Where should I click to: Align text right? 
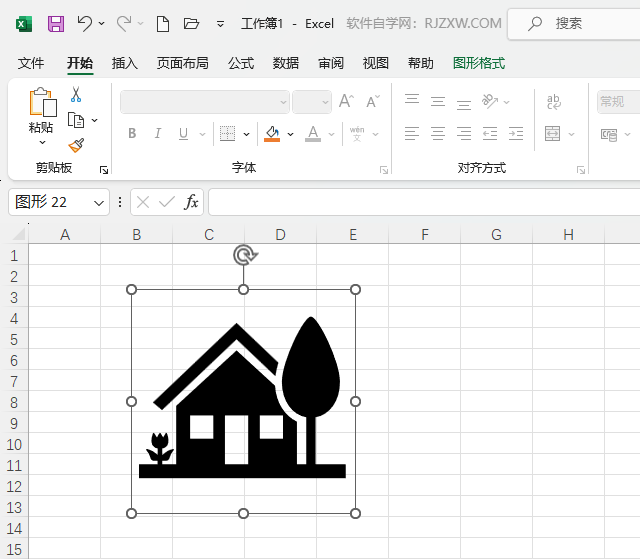pos(464,133)
